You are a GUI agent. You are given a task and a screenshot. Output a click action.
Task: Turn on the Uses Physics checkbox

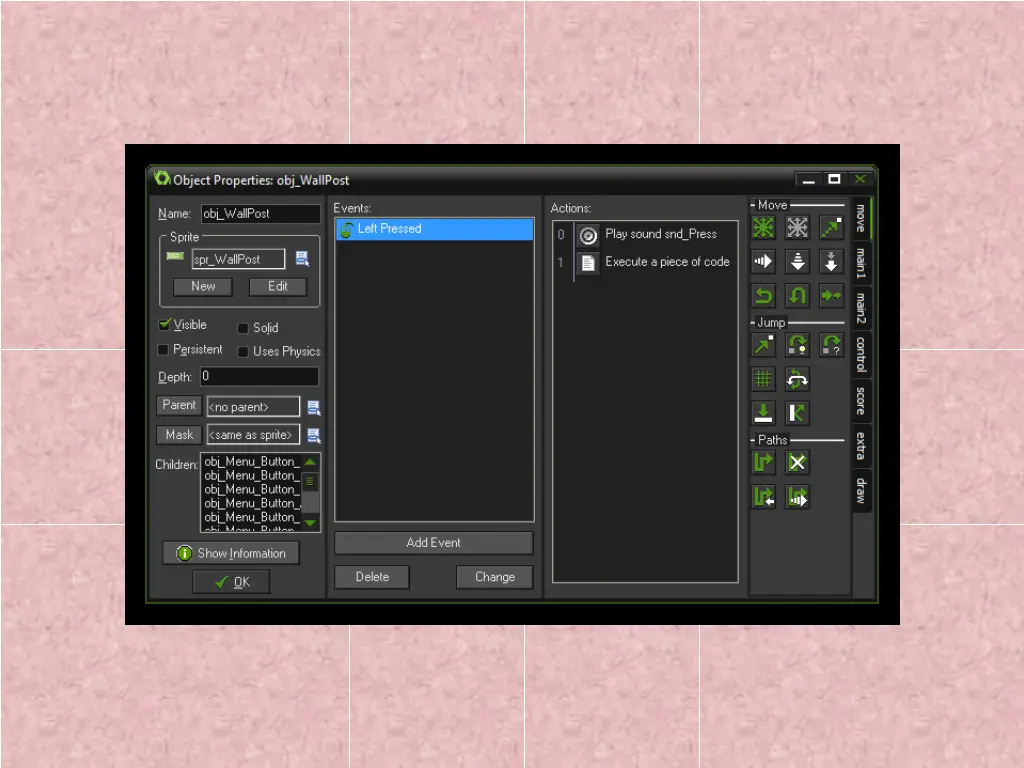(243, 352)
